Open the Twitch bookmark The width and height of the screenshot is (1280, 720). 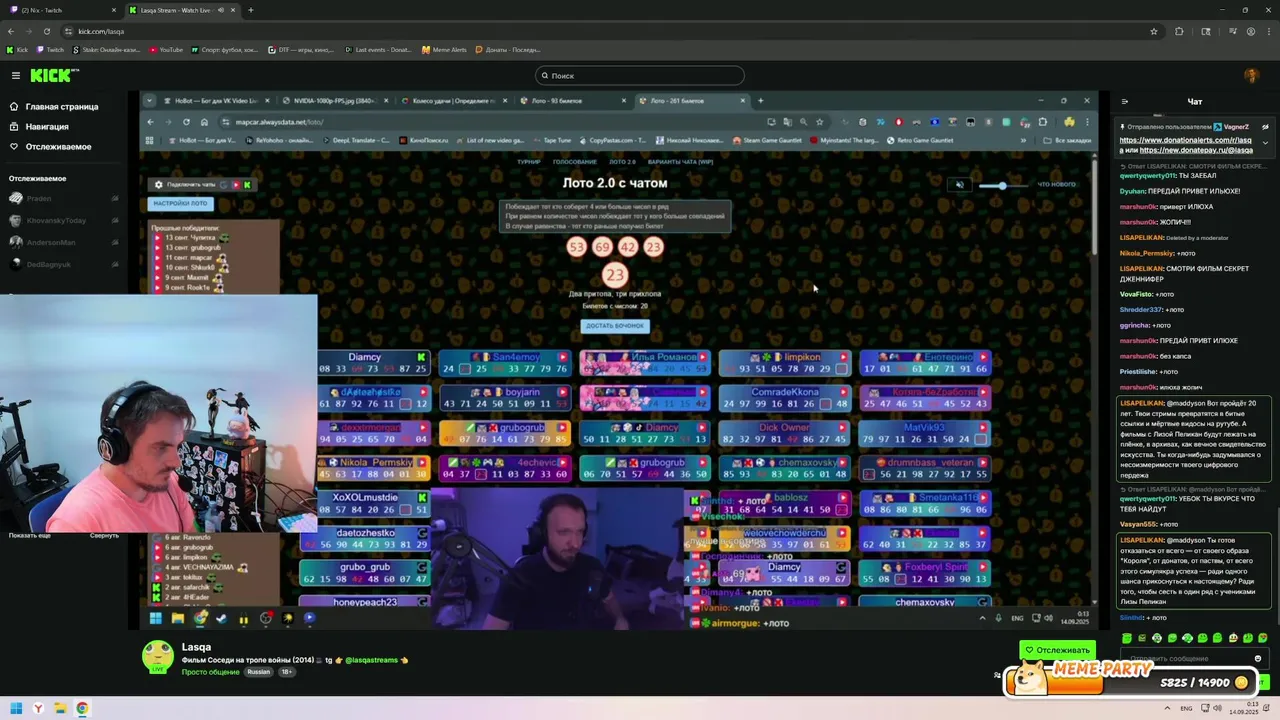49,49
